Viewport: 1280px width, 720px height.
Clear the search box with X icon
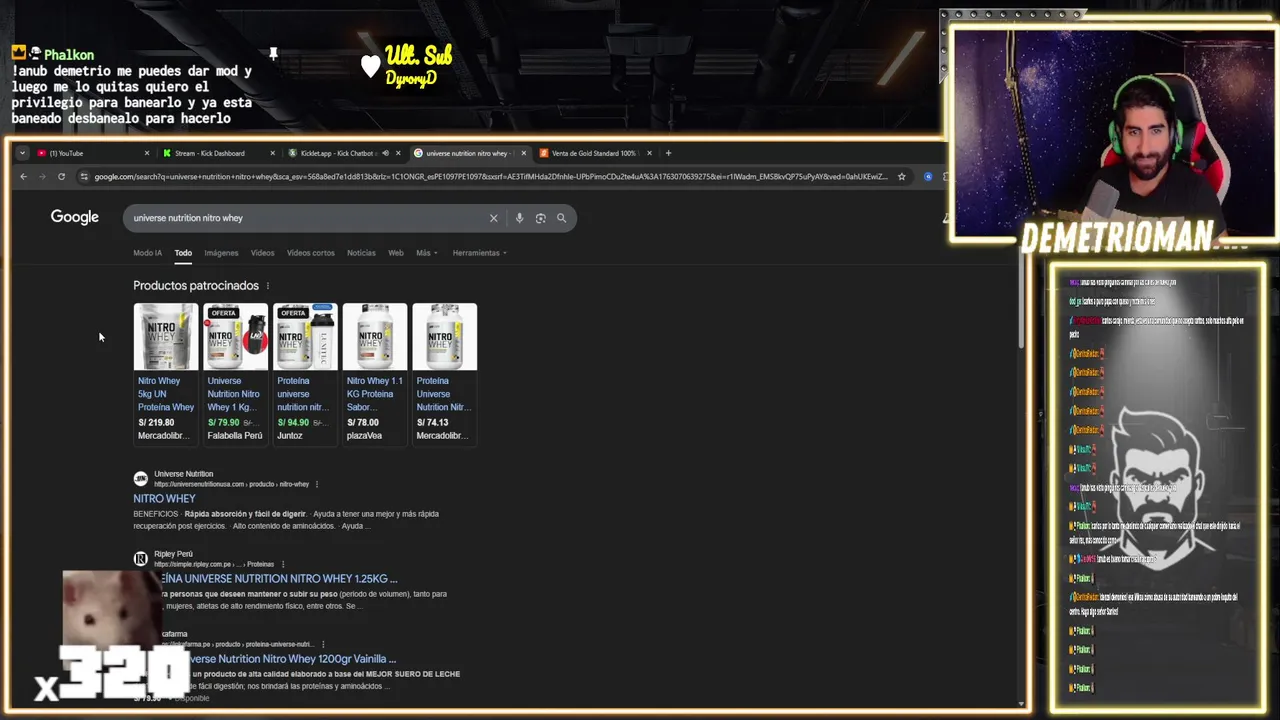493,218
